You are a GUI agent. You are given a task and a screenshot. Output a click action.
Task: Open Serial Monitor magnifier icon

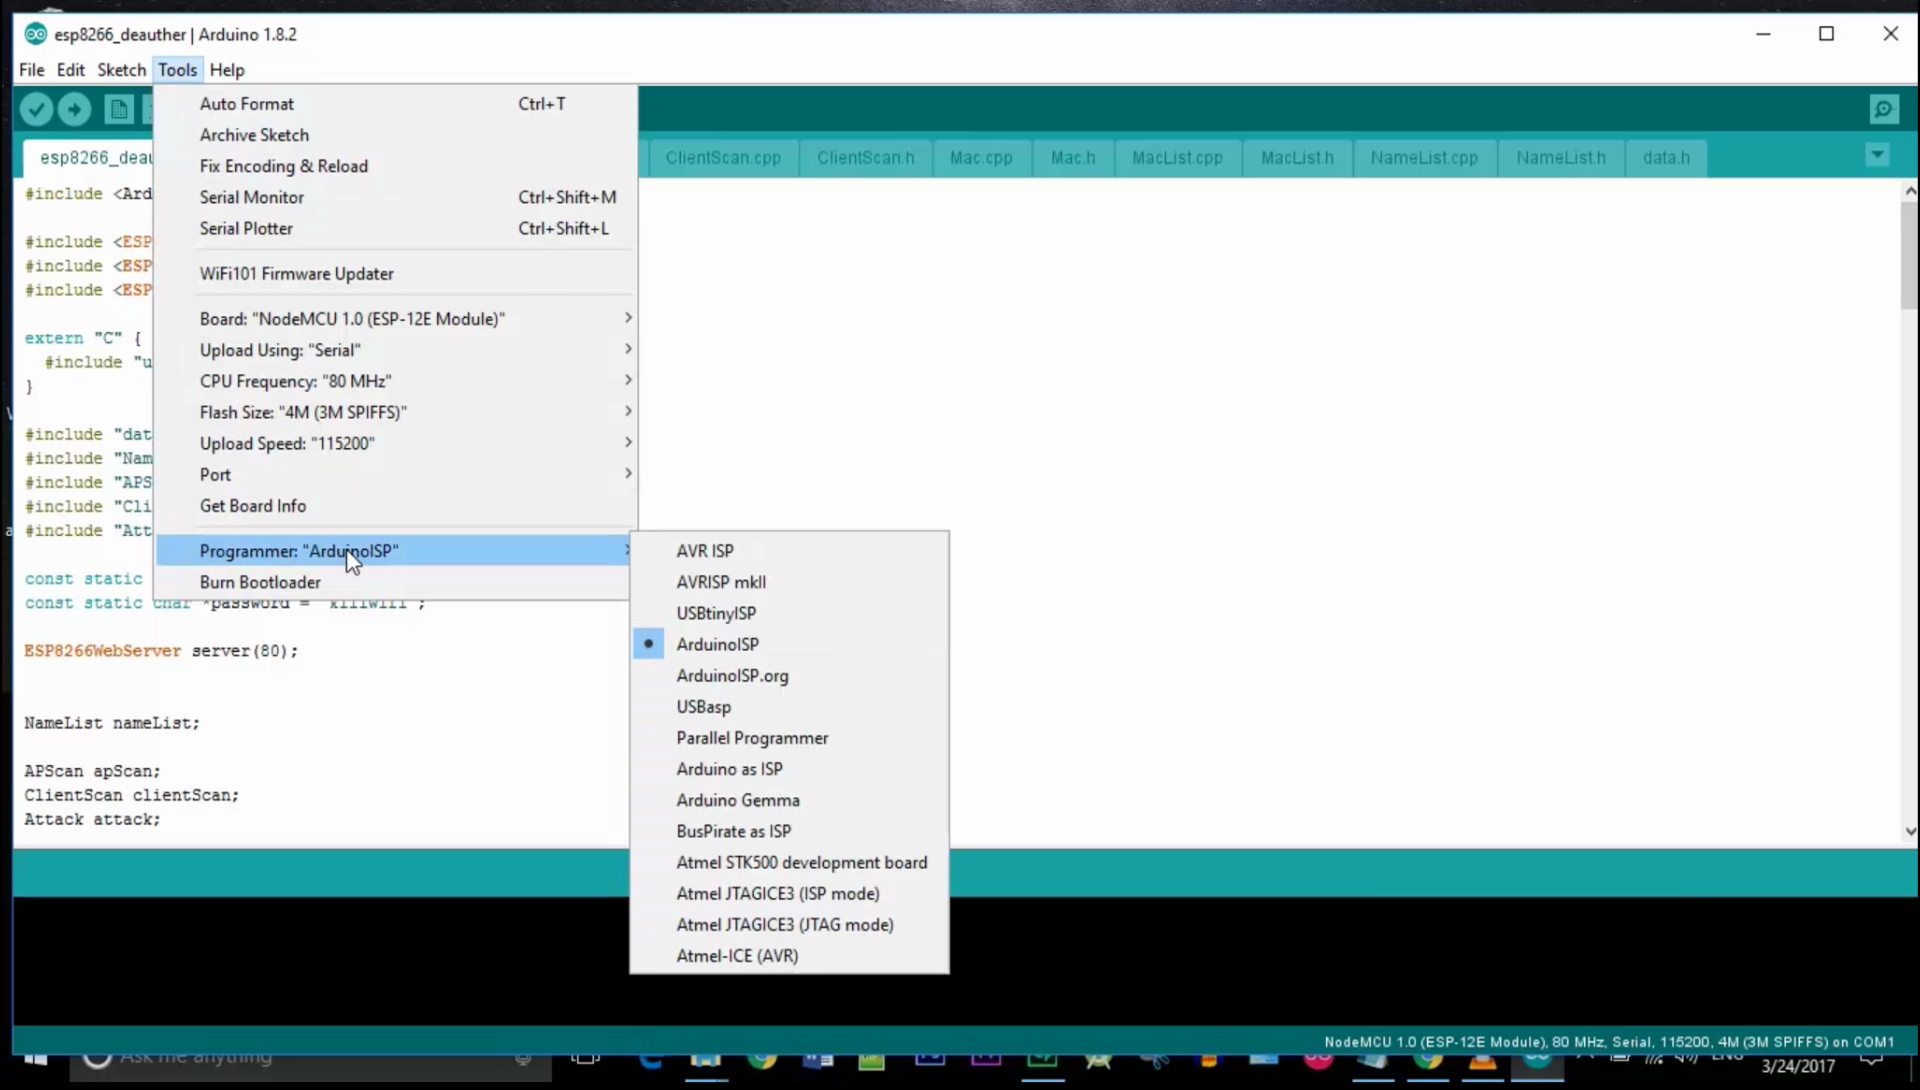tap(1884, 109)
